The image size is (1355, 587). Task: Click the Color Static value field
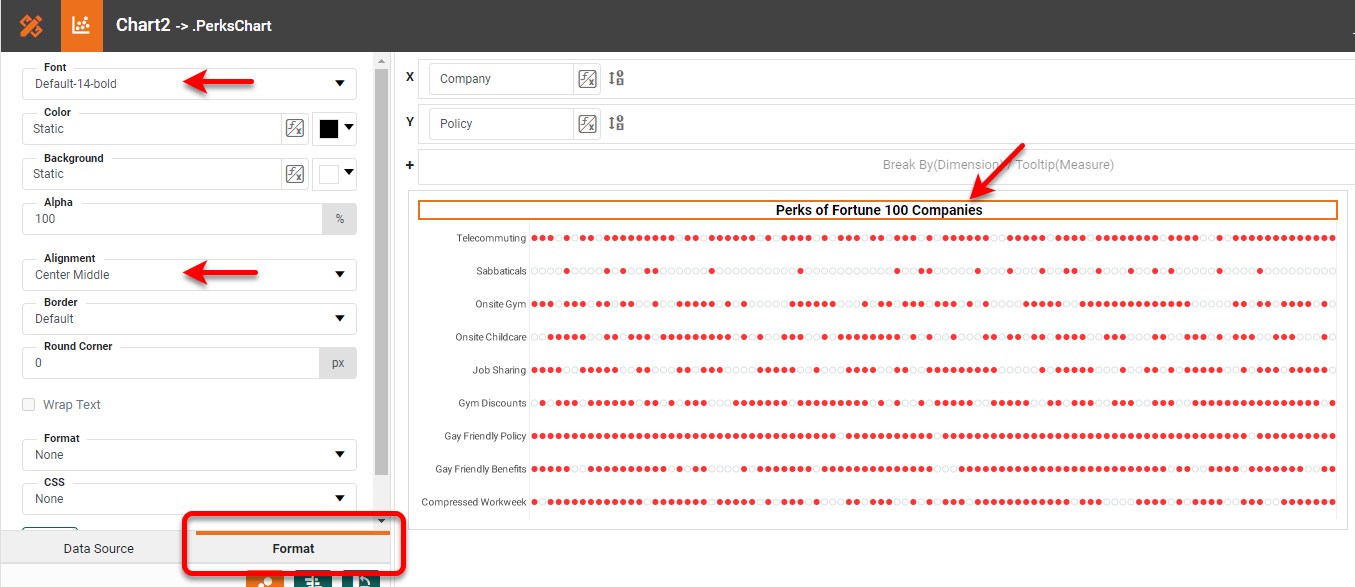coord(151,129)
